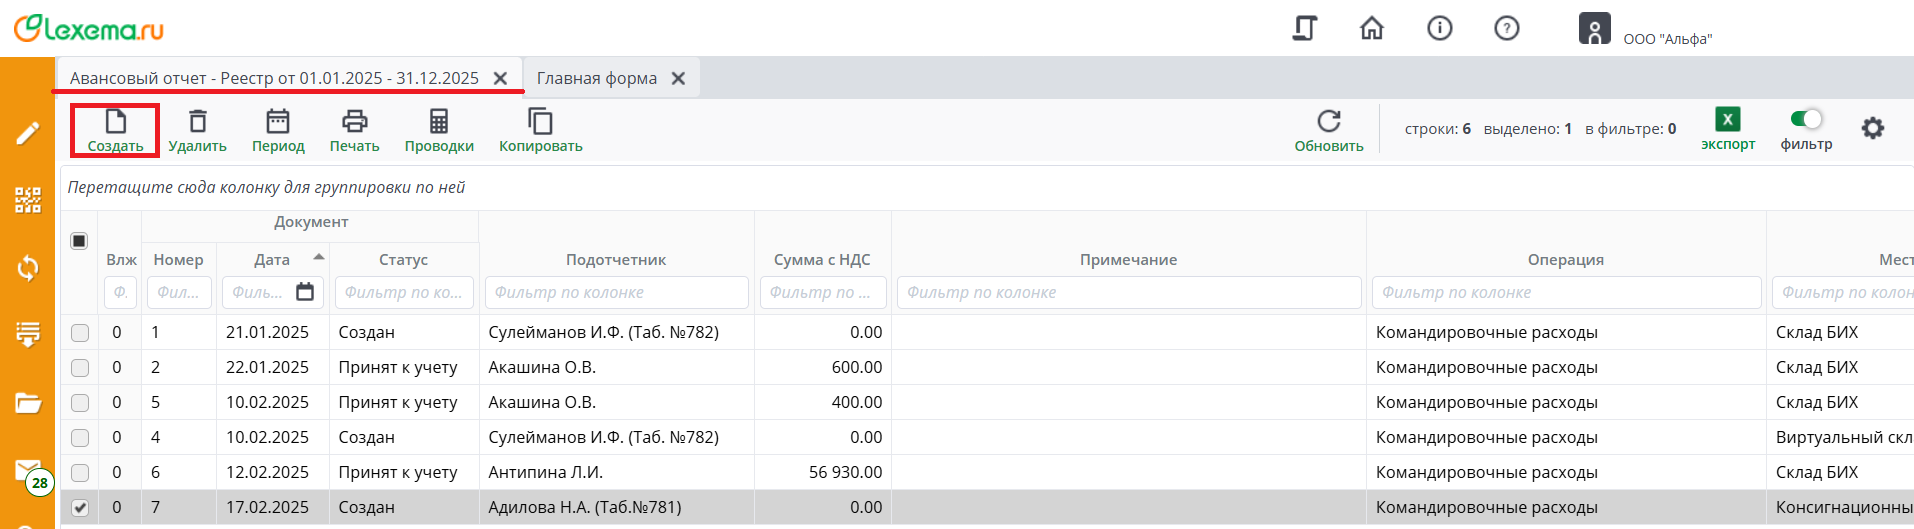Screen dimensions: 1914x529
Task: Click the Удалить trash icon
Action: [198, 122]
